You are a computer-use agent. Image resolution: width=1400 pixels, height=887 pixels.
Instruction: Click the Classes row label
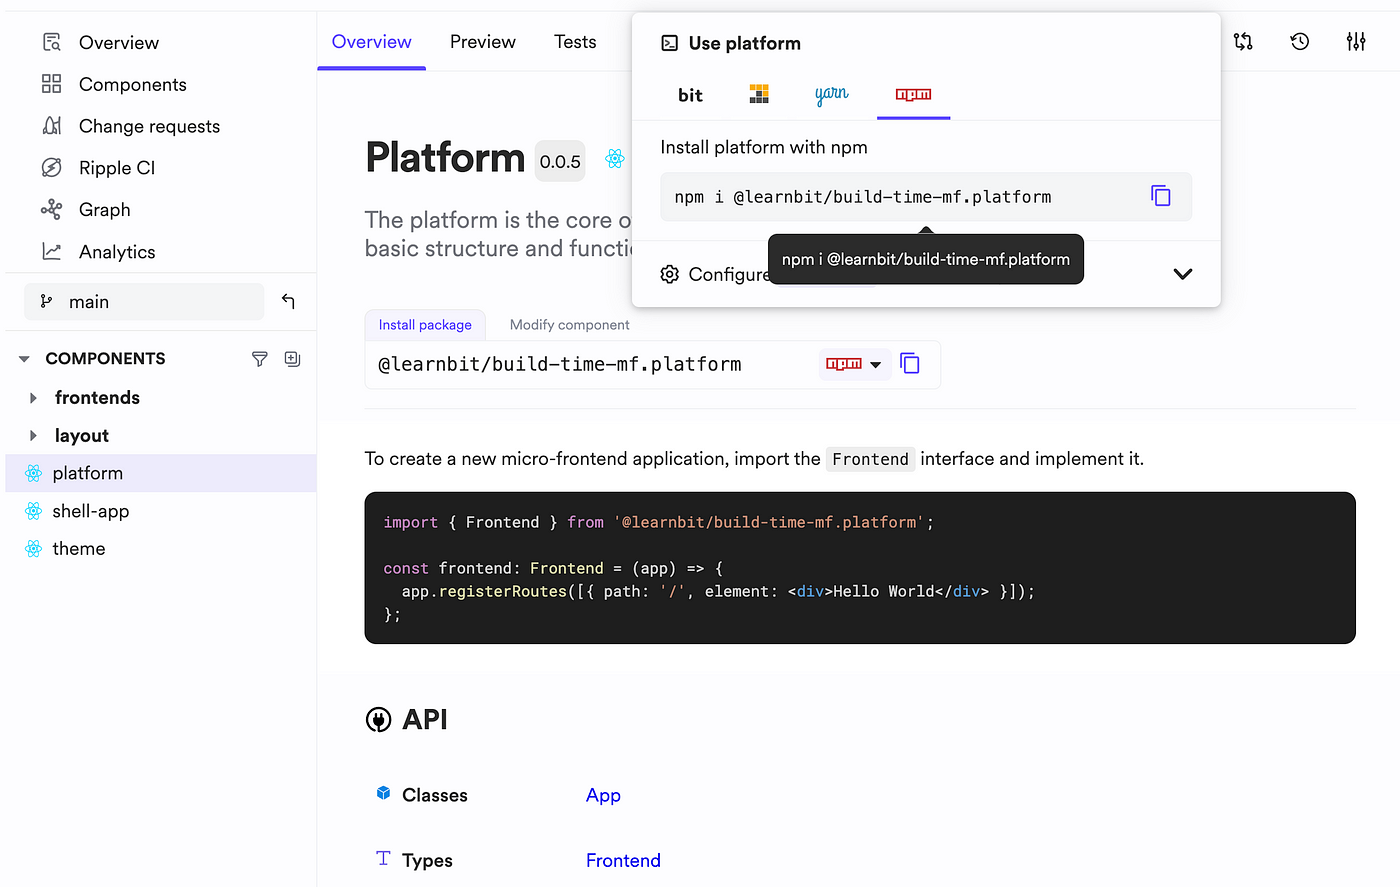tap(434, 795)
